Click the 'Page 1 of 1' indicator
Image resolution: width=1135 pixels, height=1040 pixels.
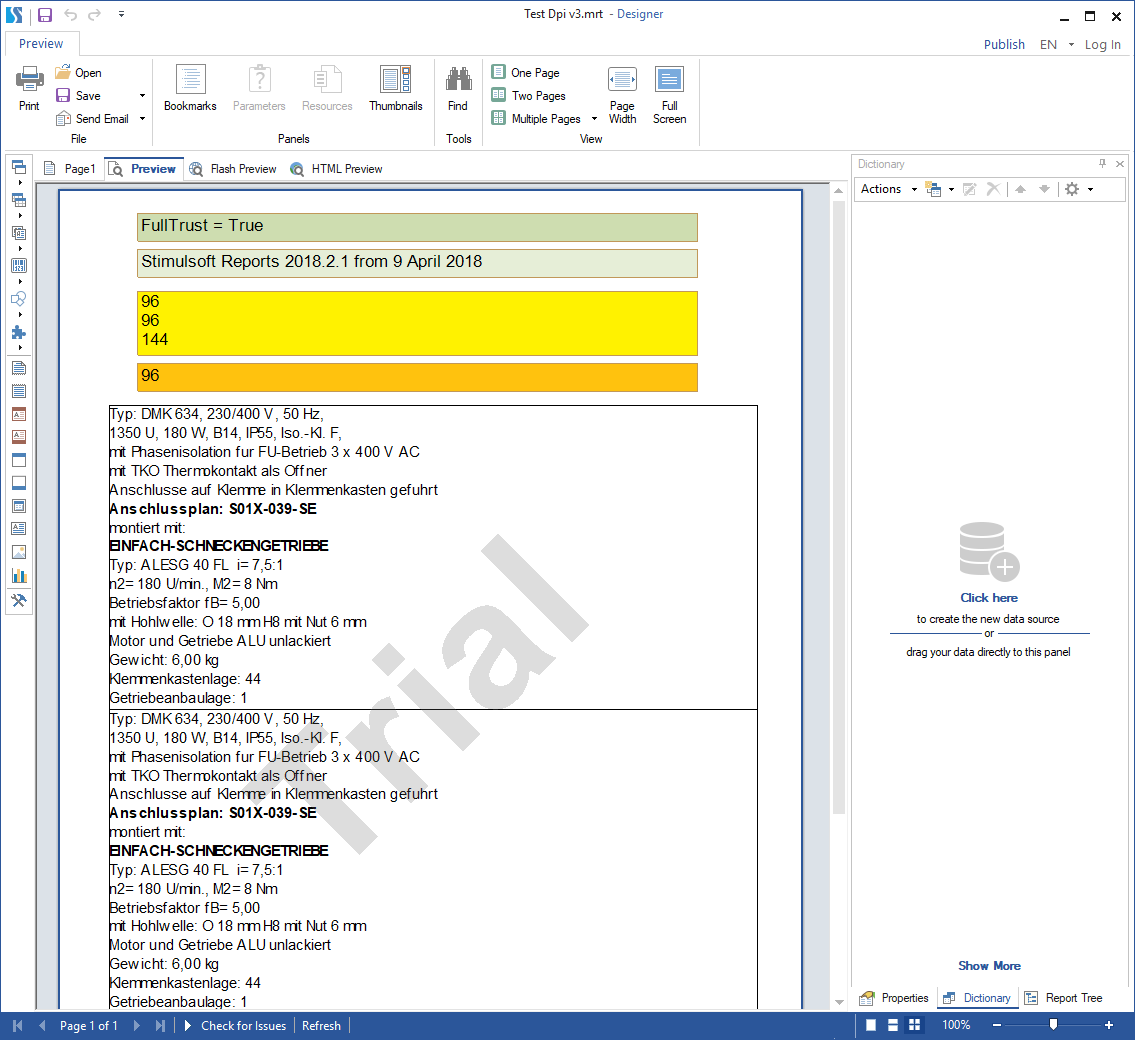[x=88, y=1026]
